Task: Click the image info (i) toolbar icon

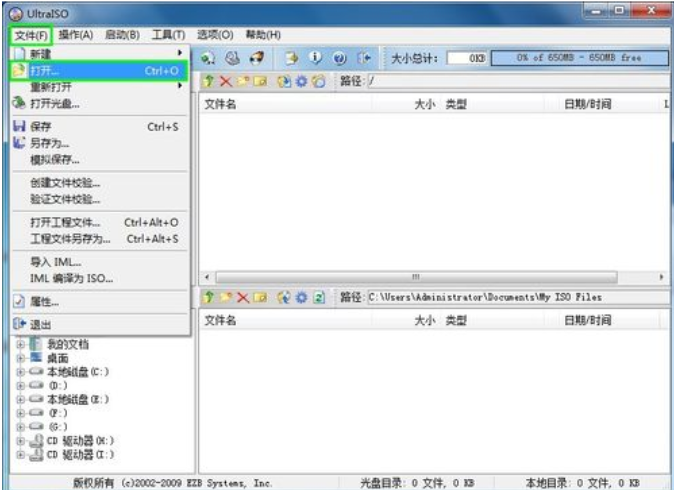Action: coord(315,58)
